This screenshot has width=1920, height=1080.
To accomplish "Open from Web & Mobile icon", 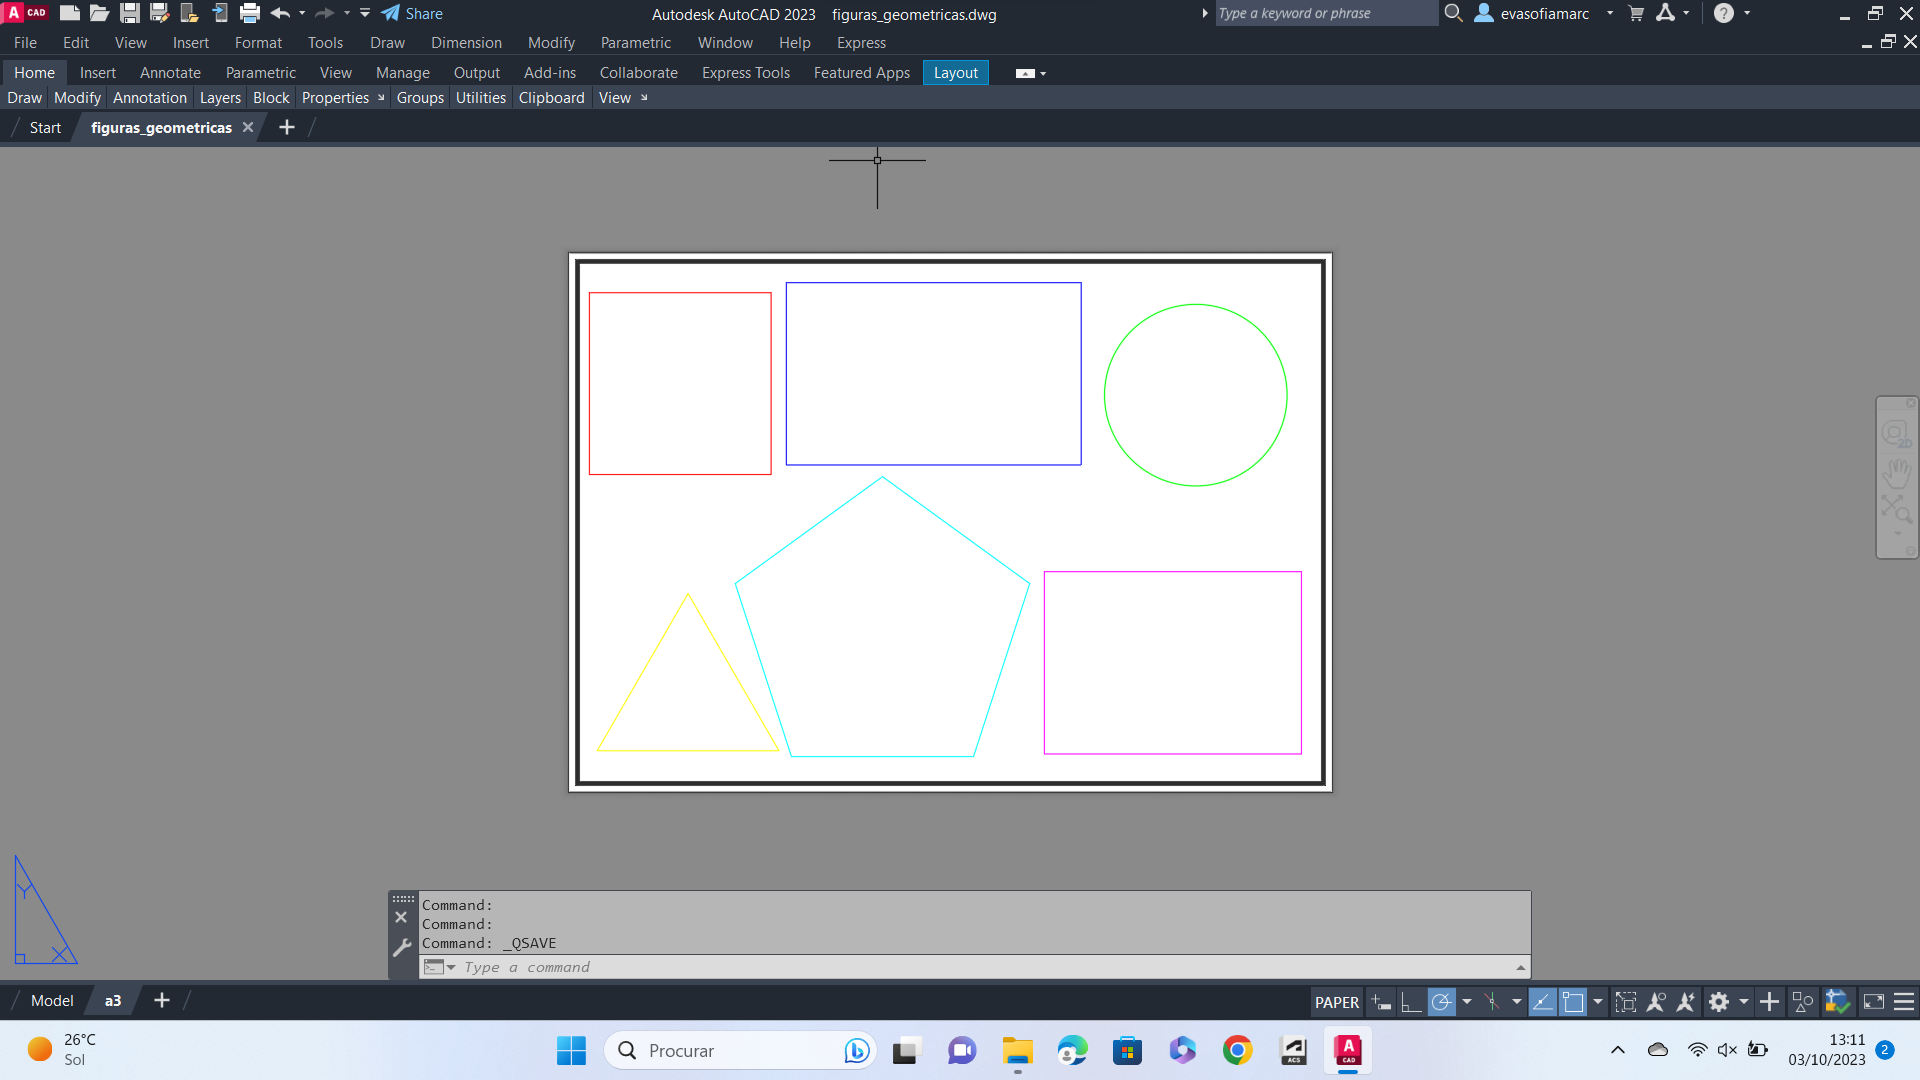I will (x=189, y=13).
